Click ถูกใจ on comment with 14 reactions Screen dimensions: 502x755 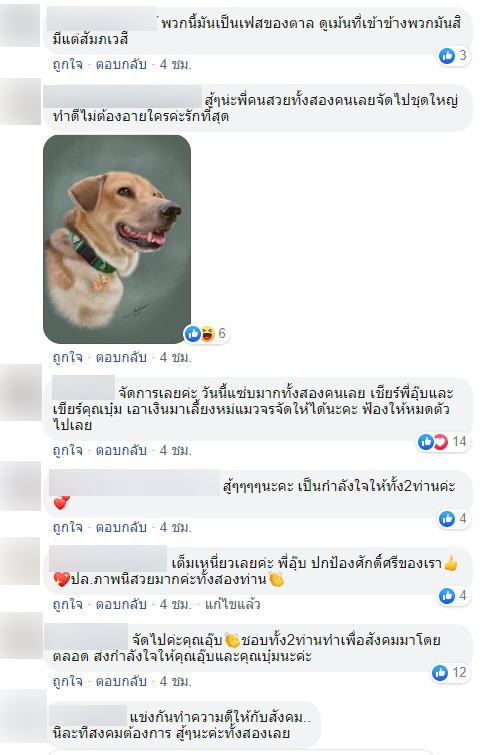(x=67, y=450)
